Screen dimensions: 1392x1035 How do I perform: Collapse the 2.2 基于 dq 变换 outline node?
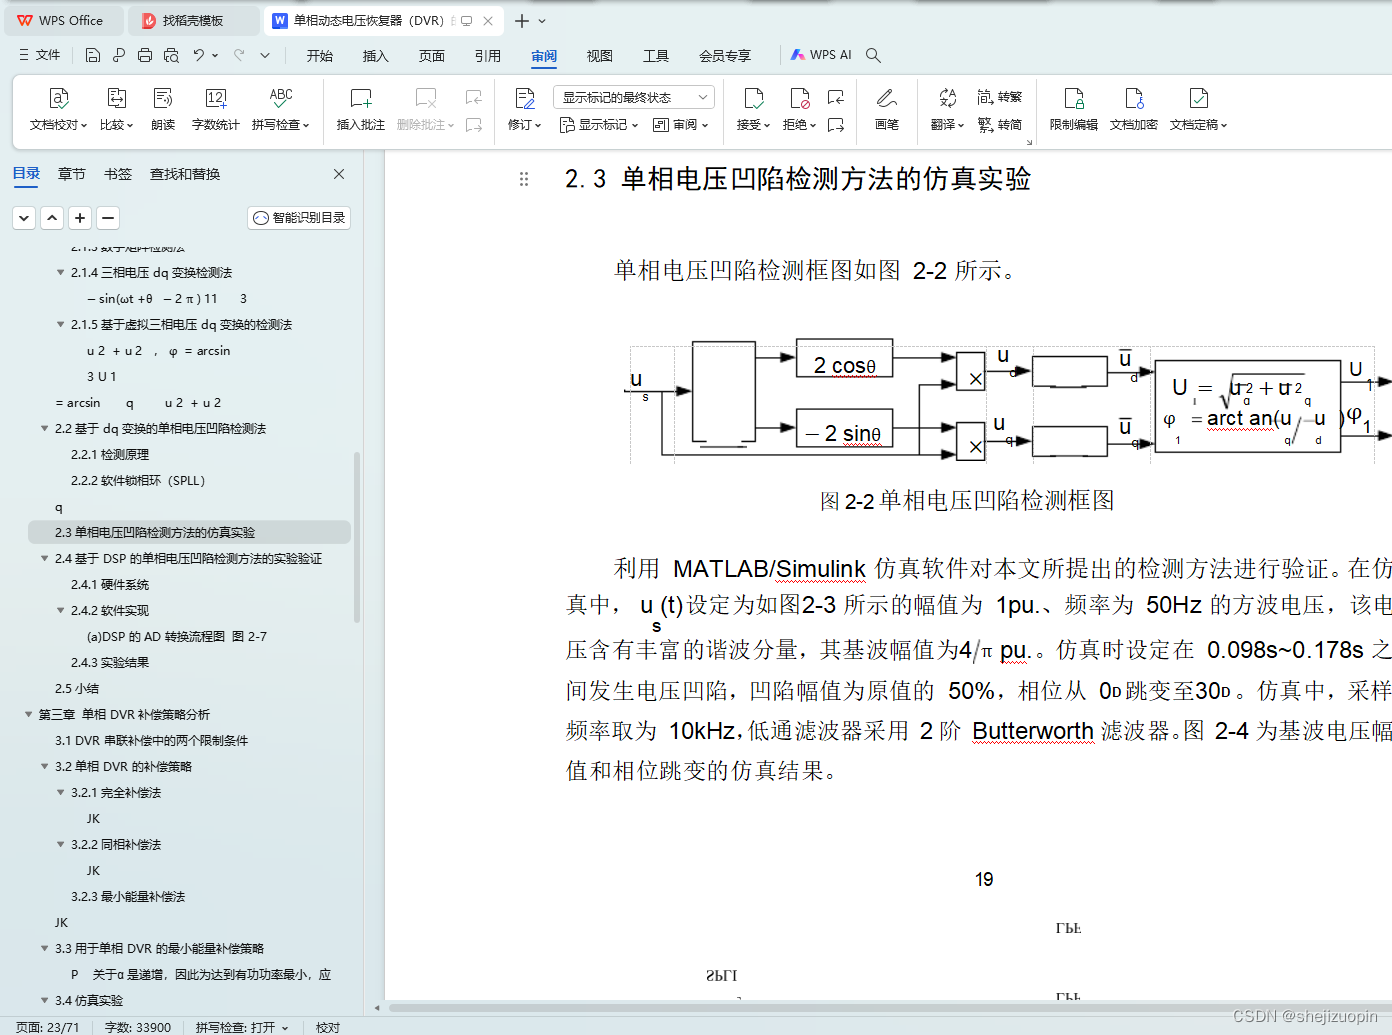(44, 428)
